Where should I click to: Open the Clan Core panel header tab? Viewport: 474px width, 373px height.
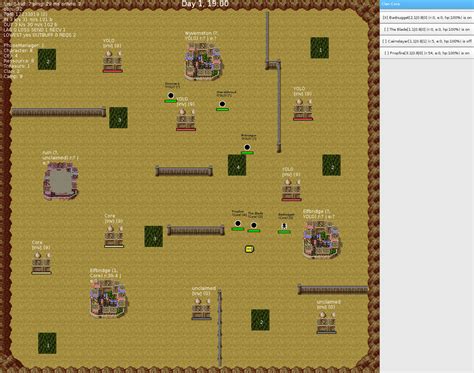427,4
